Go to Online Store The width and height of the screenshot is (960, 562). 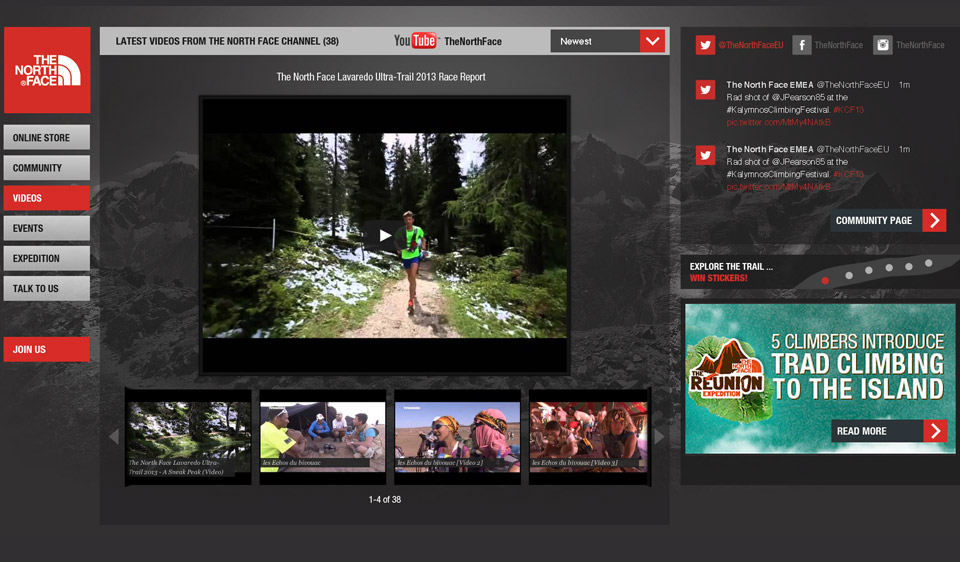tap(47, 138)
